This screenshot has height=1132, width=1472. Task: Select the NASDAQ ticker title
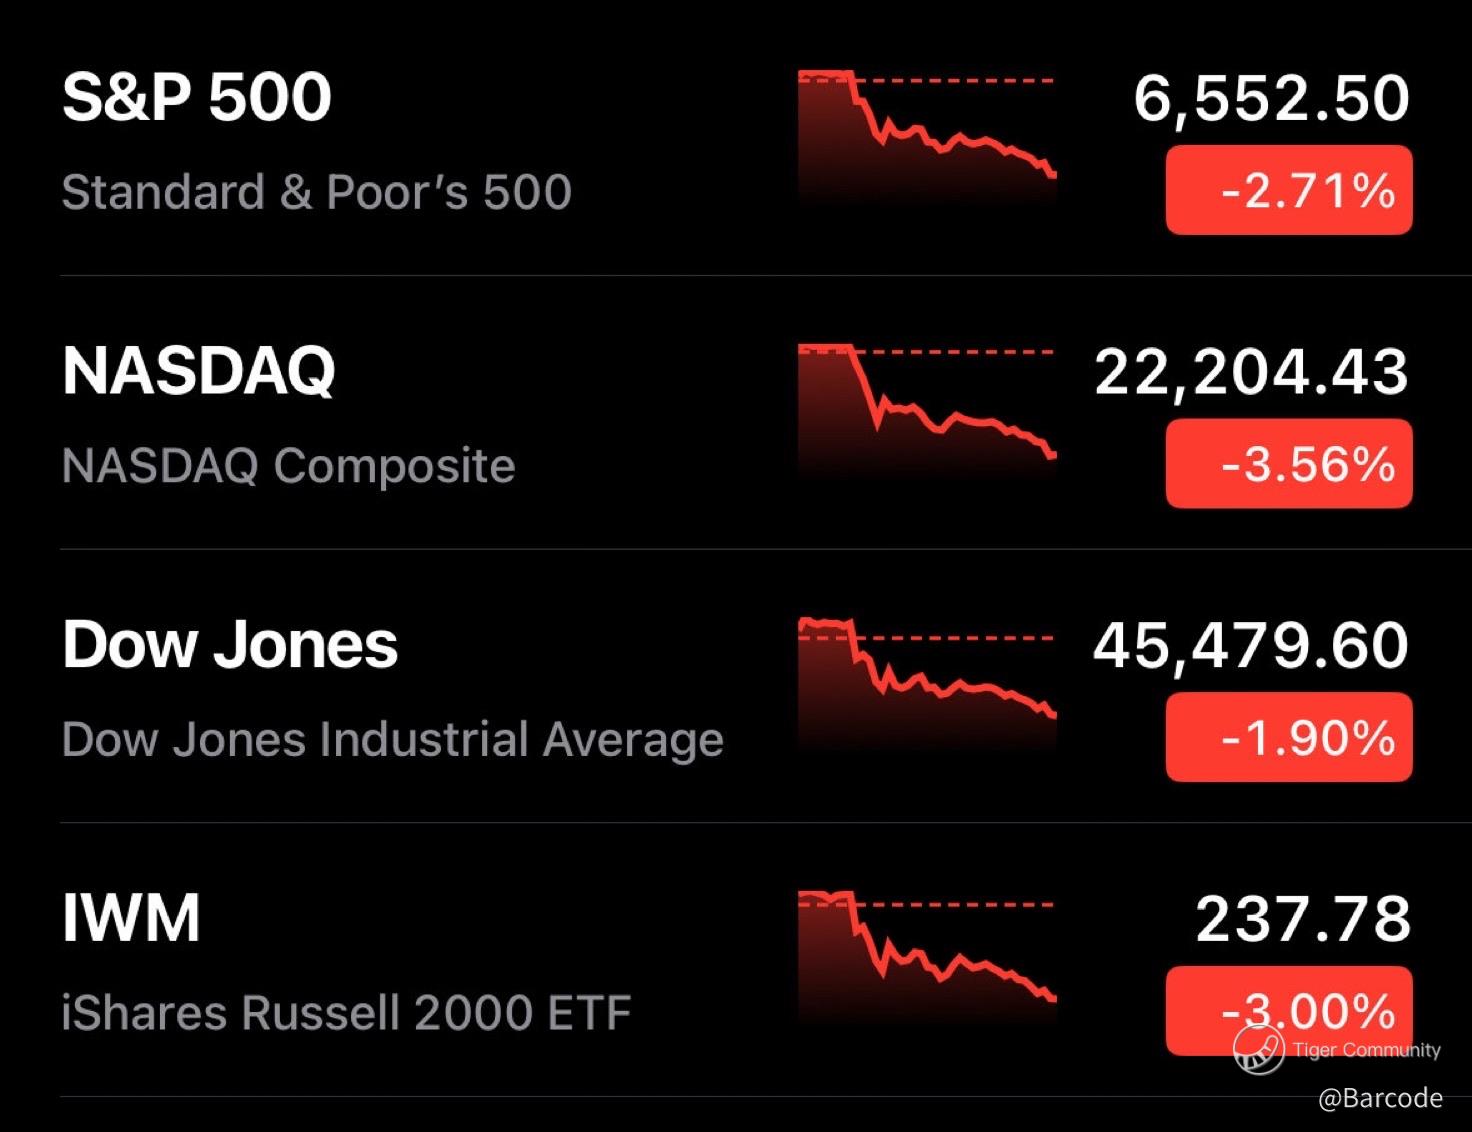click(198, 371)
